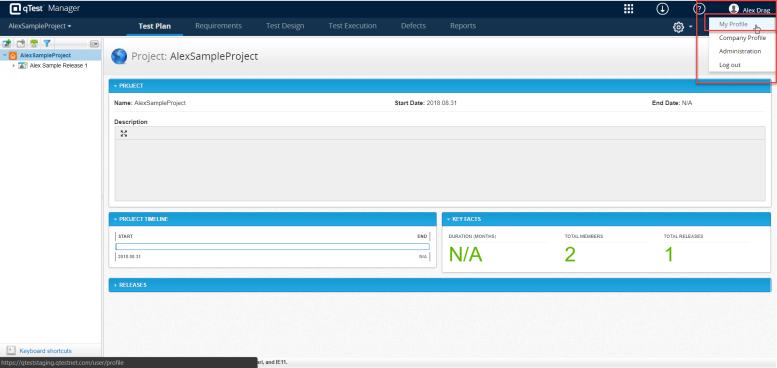Viewport: 777px width, 368px height.
Task: Click the keyboard shortcuts icon
Action: click(x=11, y=351)
